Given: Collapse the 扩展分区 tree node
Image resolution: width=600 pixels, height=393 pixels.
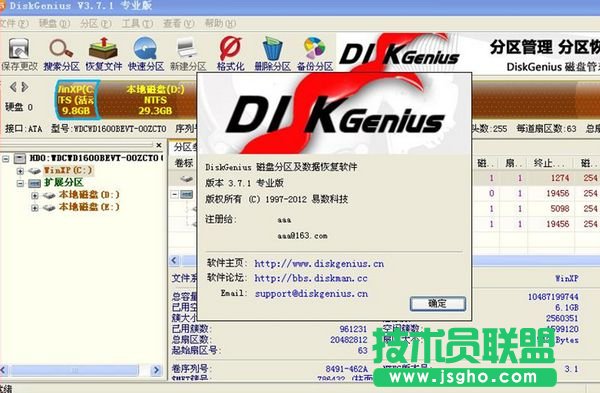Looking at the screenshot, I should click(x=20, y=183).
